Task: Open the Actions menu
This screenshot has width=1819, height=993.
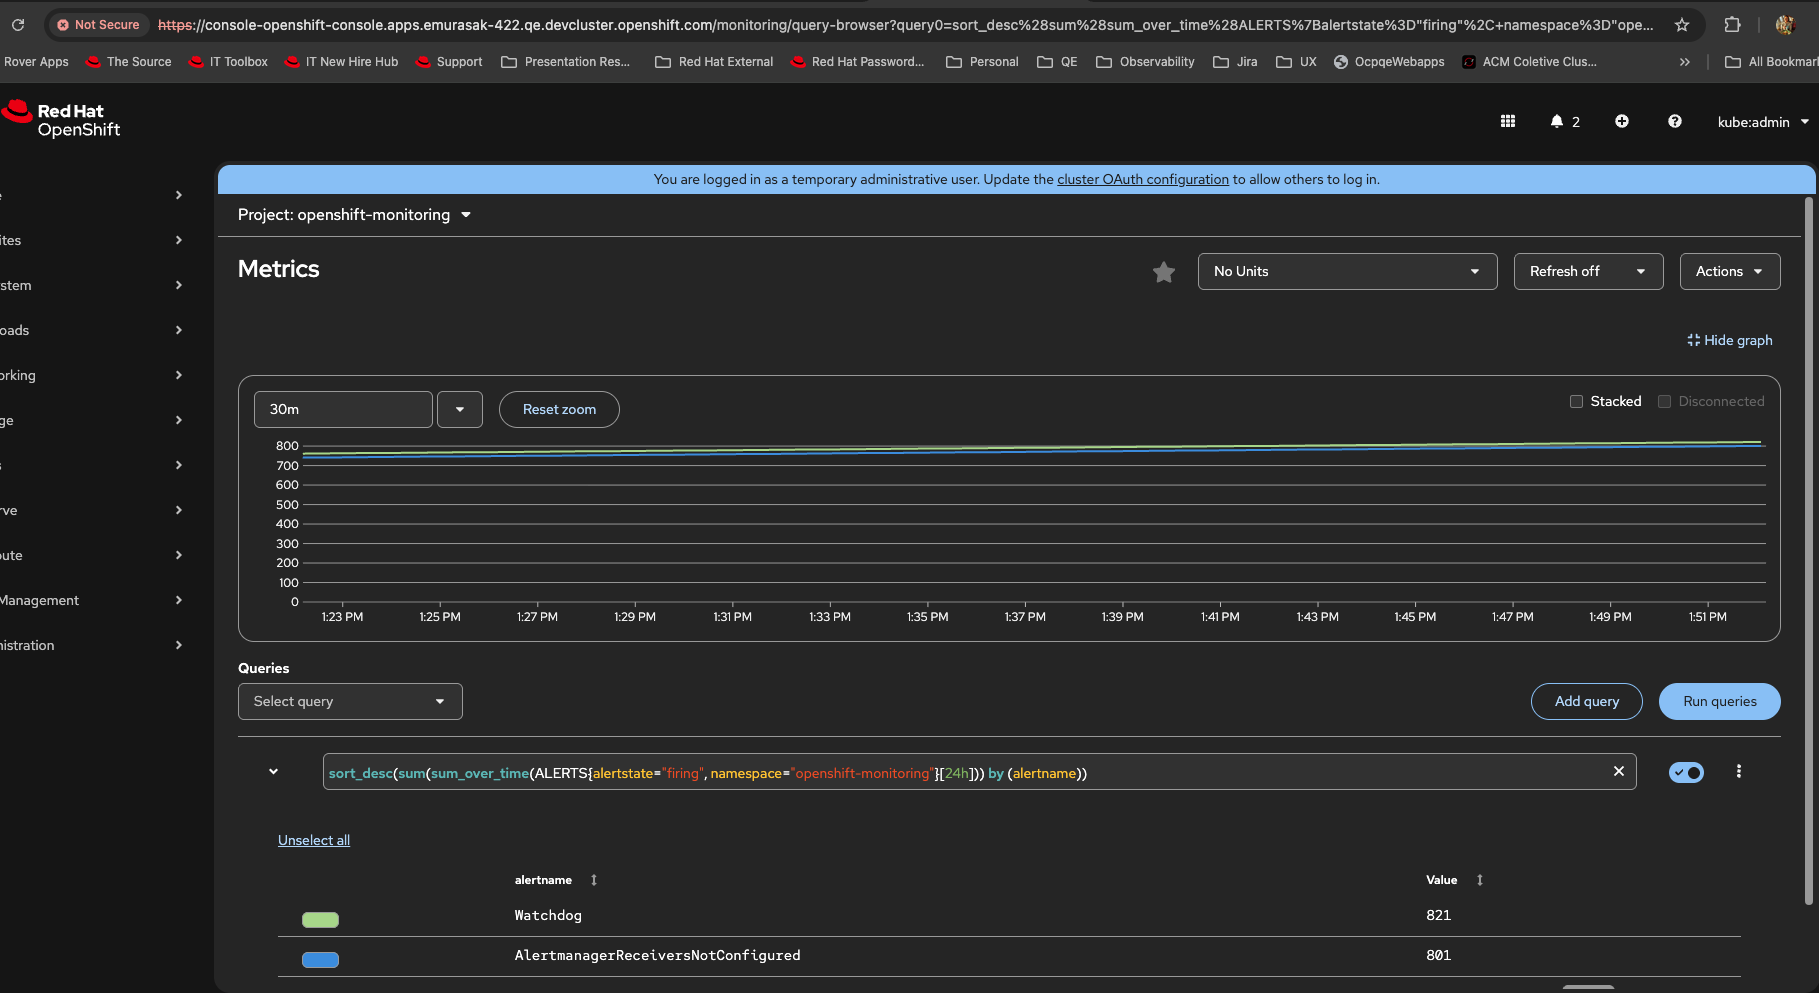Action: pyautogui.click(x=1729, y=271)
